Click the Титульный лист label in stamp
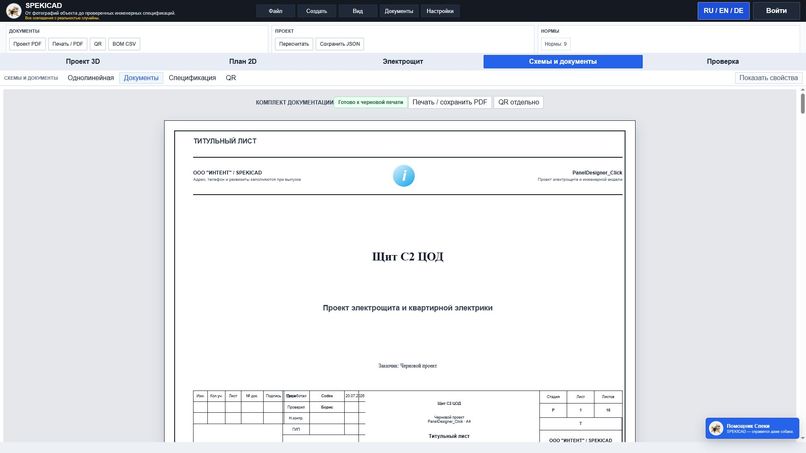Image resolution: width=806 pixels, height=453 pixels. click(449, 436)
